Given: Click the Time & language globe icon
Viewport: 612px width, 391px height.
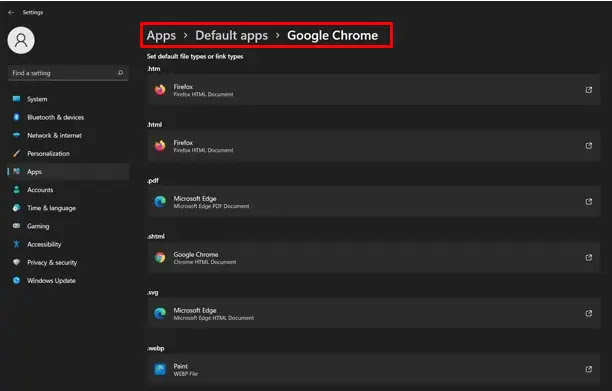Looking at the screenshot, I should click(16, 208).
